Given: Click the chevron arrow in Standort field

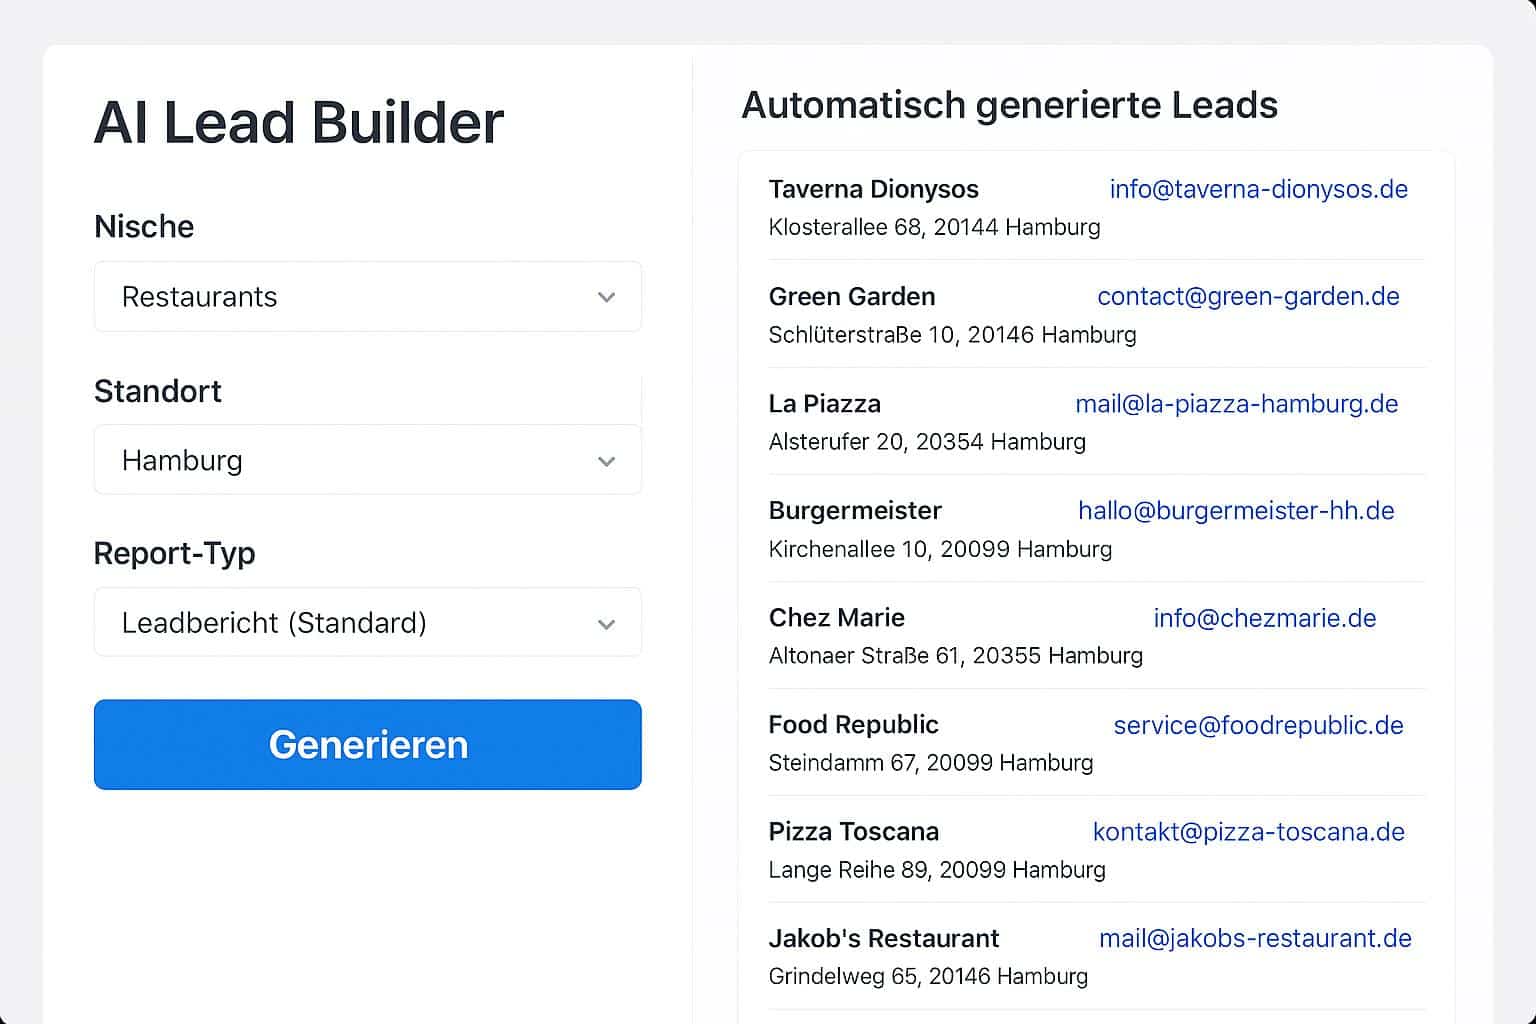Looking at the screenshot, I should click(606, 461).
